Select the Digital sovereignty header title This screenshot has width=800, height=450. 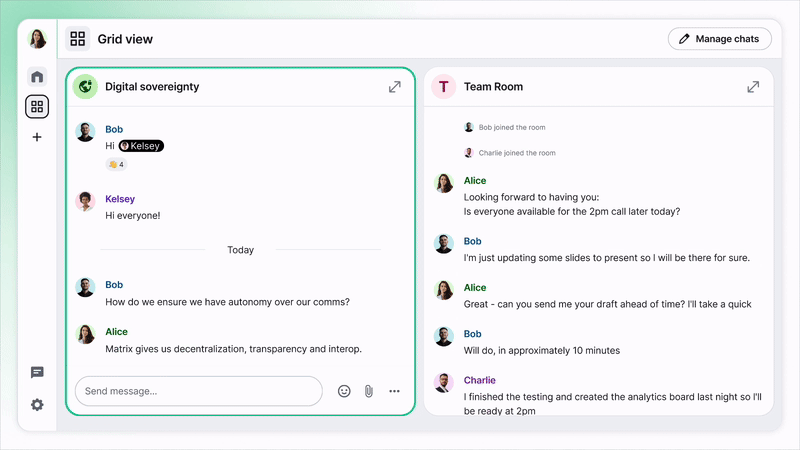152,87
